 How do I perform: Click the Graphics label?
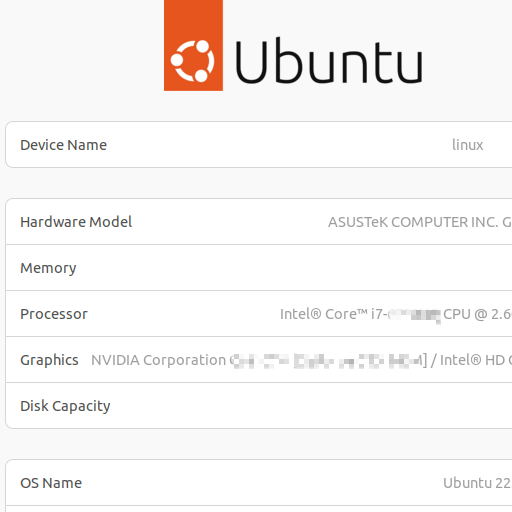(49, 360)
